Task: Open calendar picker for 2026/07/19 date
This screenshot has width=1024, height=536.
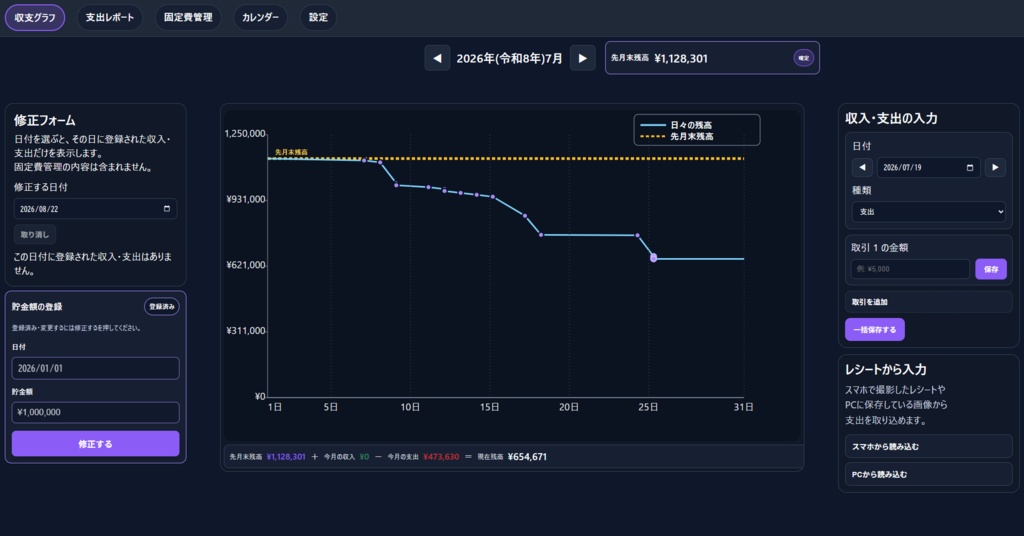Action: point(970,168)
